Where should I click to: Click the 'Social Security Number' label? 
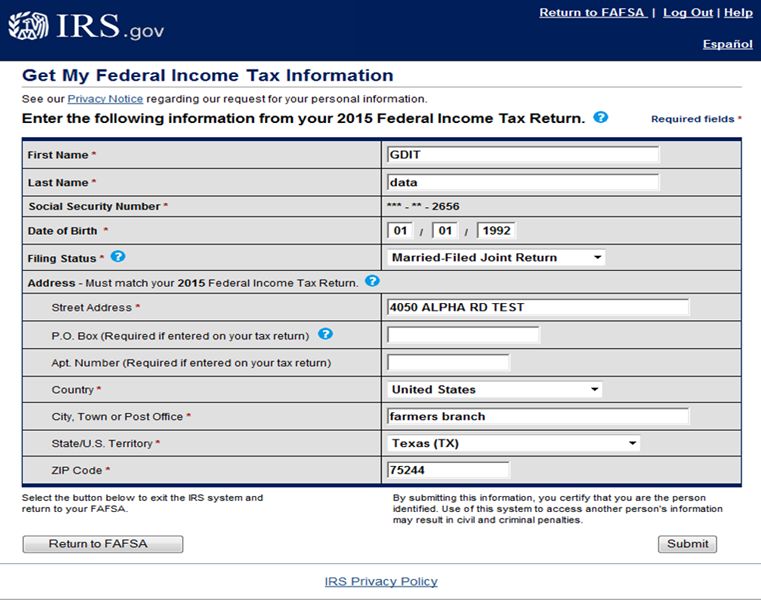94,206
